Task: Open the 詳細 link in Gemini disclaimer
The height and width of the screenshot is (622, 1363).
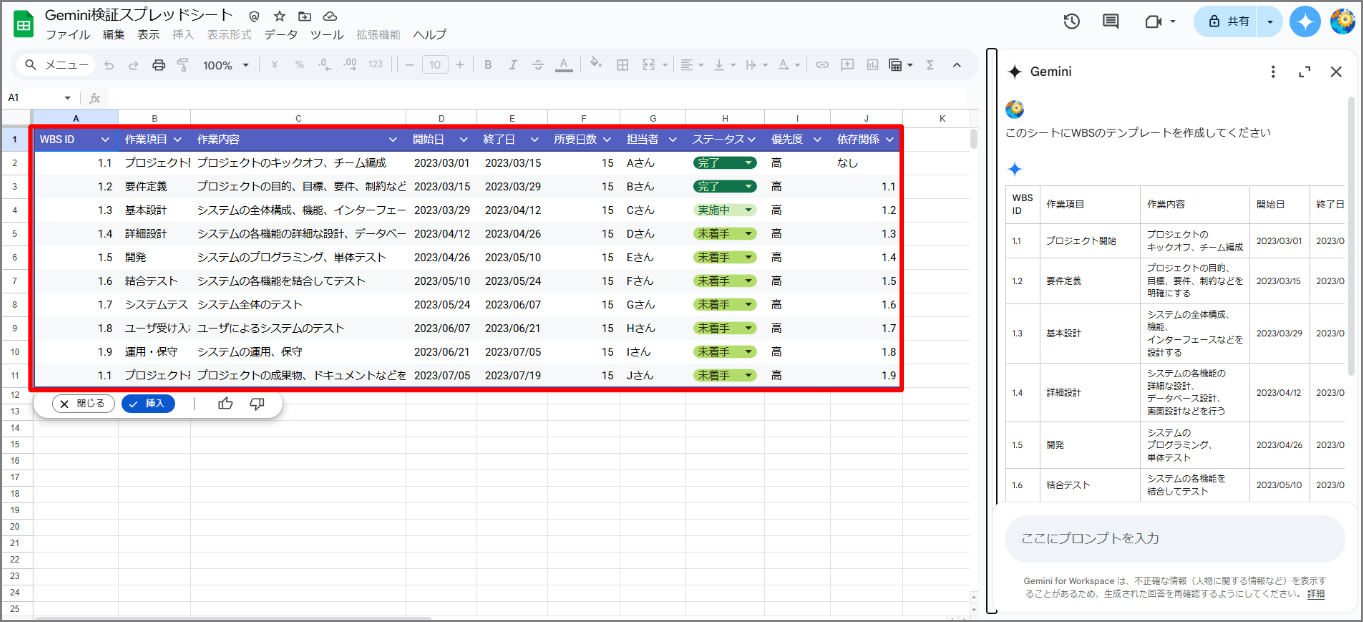Action: tap(1315, 594)
